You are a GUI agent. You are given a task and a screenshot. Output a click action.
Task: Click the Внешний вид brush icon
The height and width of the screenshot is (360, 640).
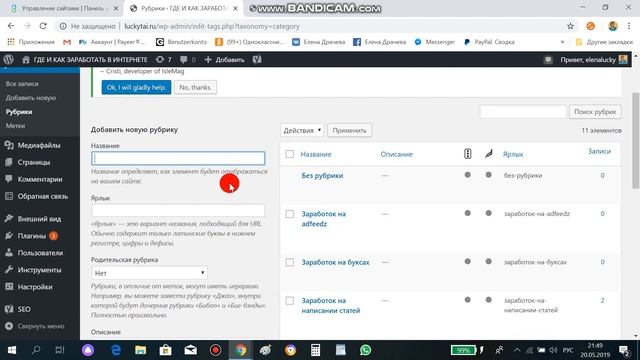[9, 219]
